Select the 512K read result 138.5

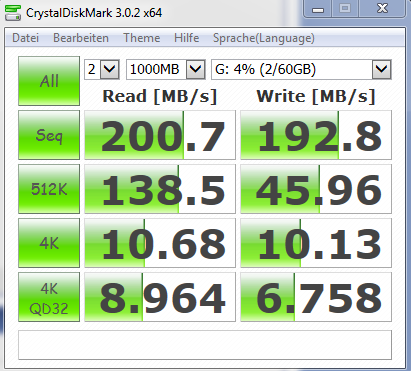coord(160,189)
